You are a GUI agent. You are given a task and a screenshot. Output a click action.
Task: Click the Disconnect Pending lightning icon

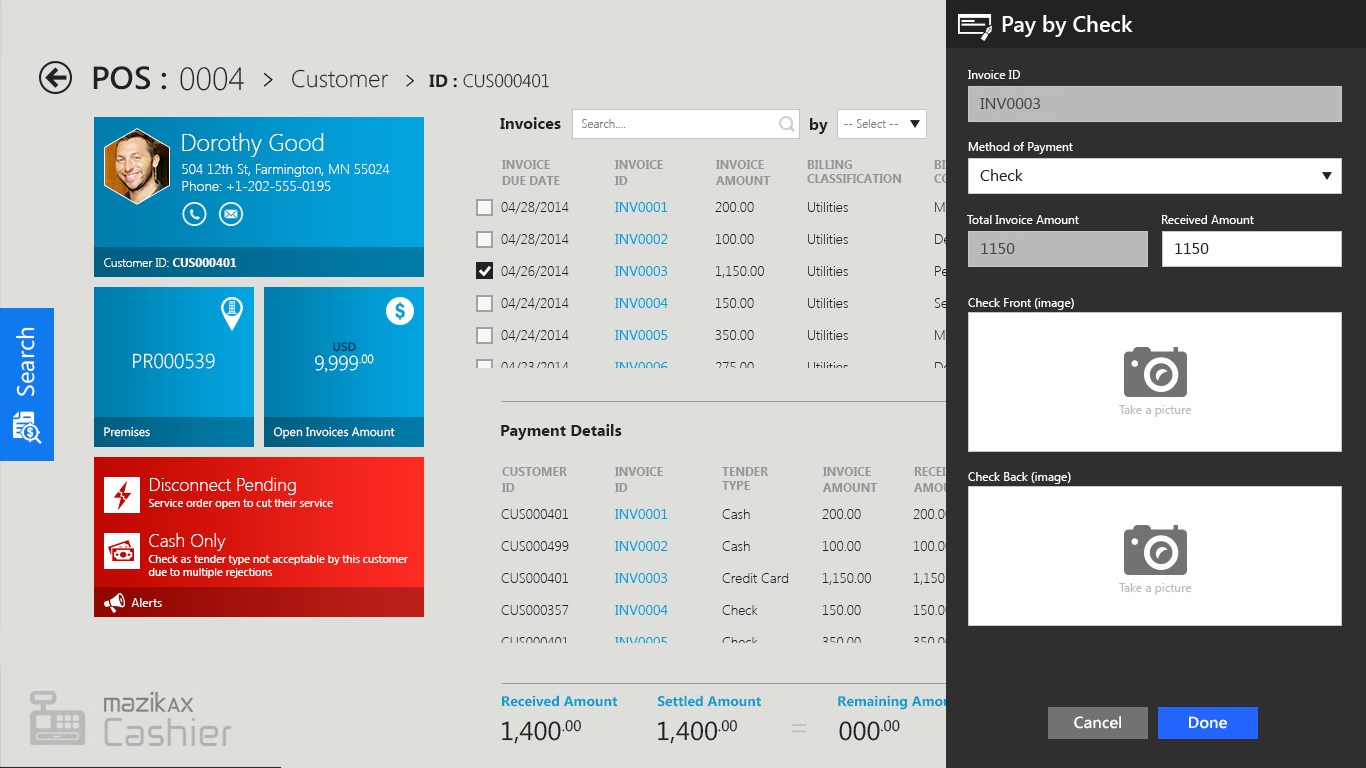[x=122, y=494]
